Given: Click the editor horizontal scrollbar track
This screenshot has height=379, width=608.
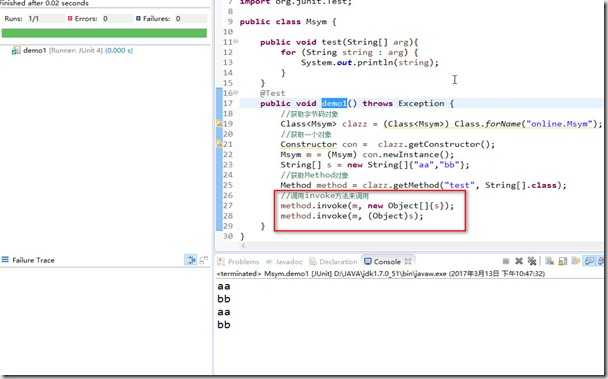Looking at the screenshot, I should coord(423,245).
